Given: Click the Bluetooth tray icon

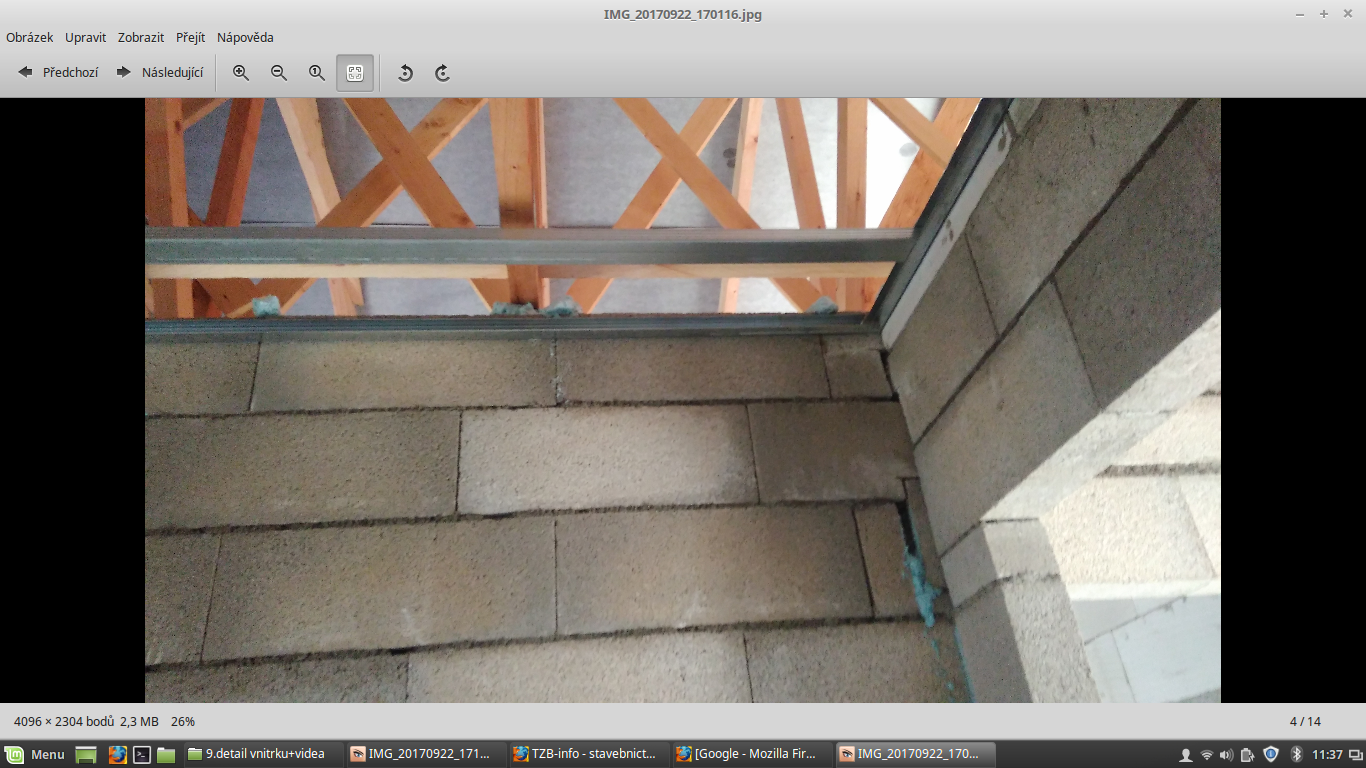Looking at the screenshot, I should [1296, 754].
